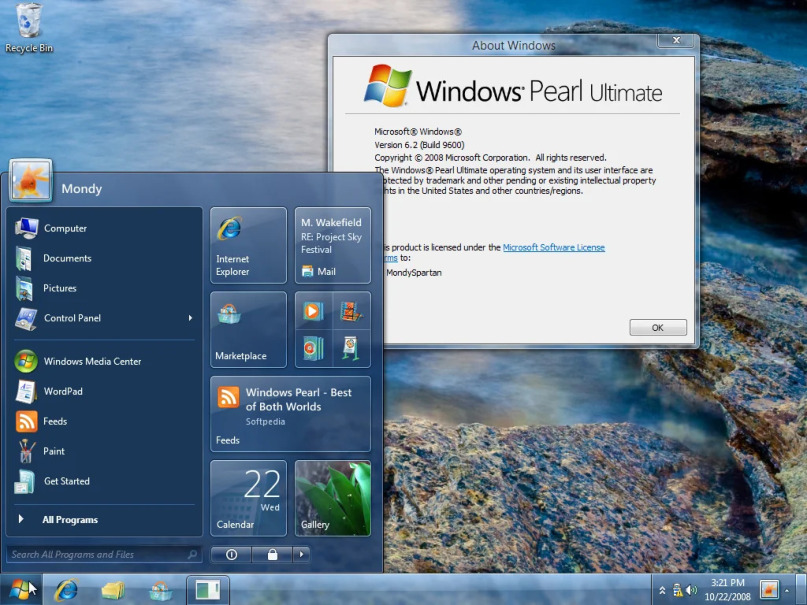This screenshot has width=807, height=605.
Task: Launch Paint from the Start menu
Action: [x=106, y=451]
